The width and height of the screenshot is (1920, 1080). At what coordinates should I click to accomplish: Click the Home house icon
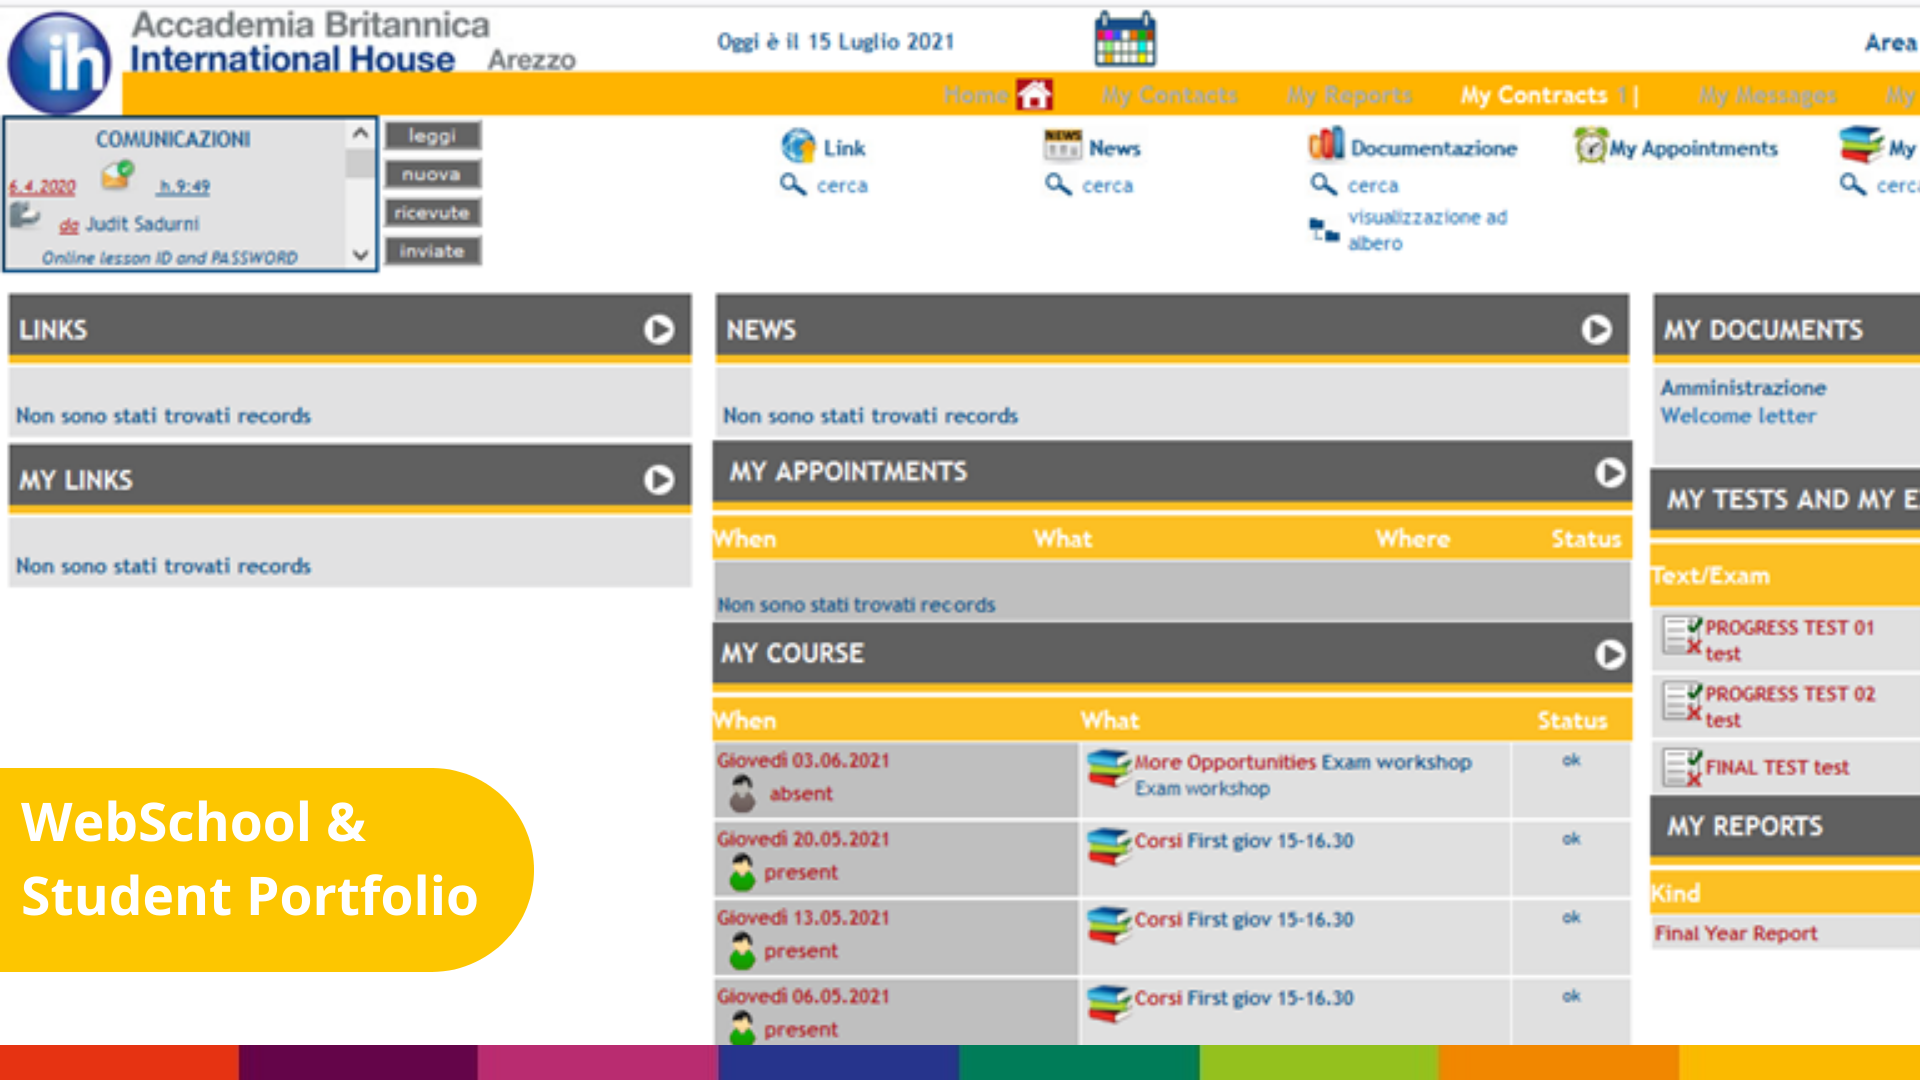point(1034,95)
